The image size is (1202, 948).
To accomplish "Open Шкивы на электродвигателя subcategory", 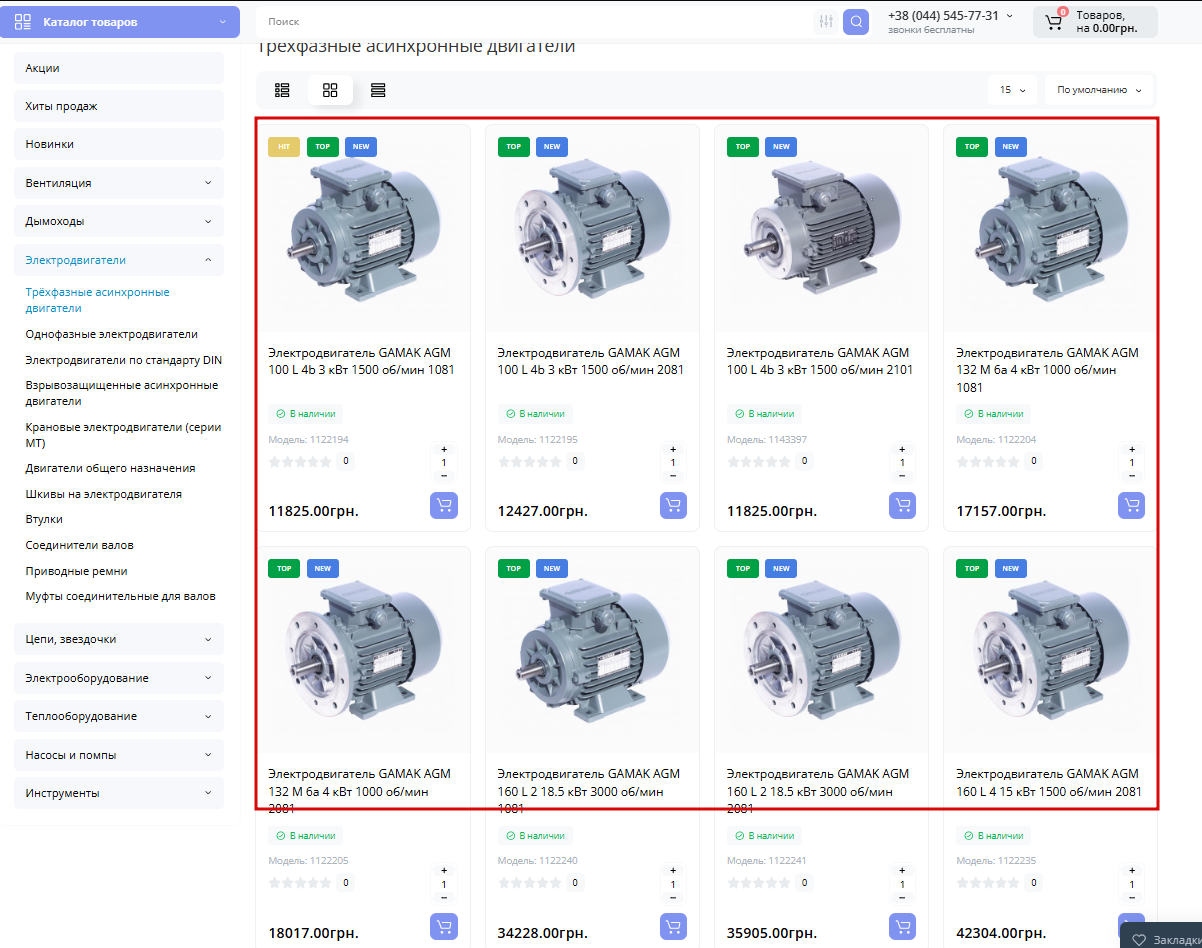I will [x=104, y=494].
